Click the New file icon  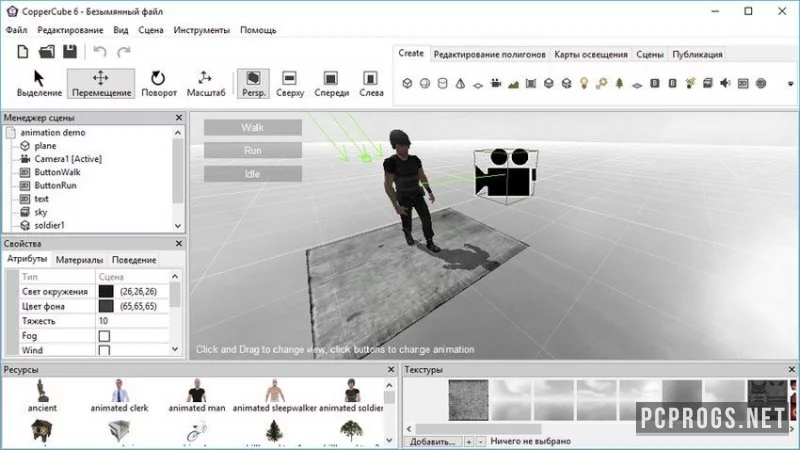click(22, 52)
